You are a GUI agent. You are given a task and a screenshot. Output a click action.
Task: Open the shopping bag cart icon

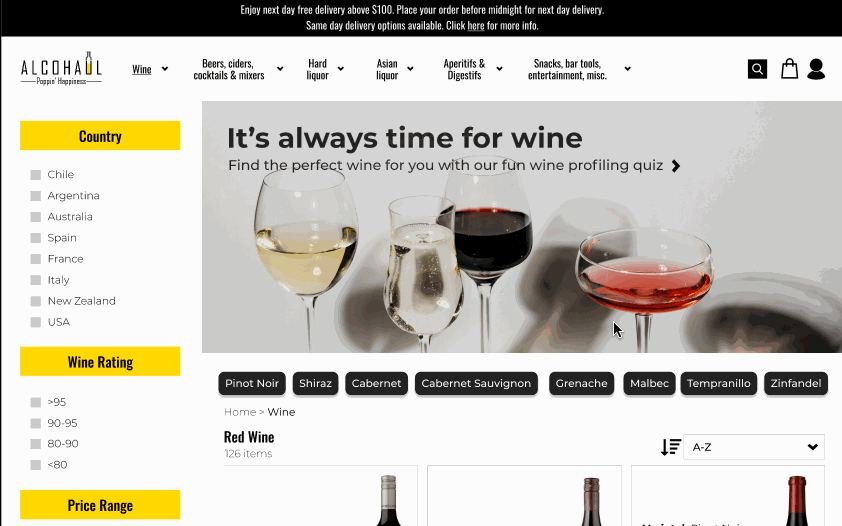coord(789,69)
